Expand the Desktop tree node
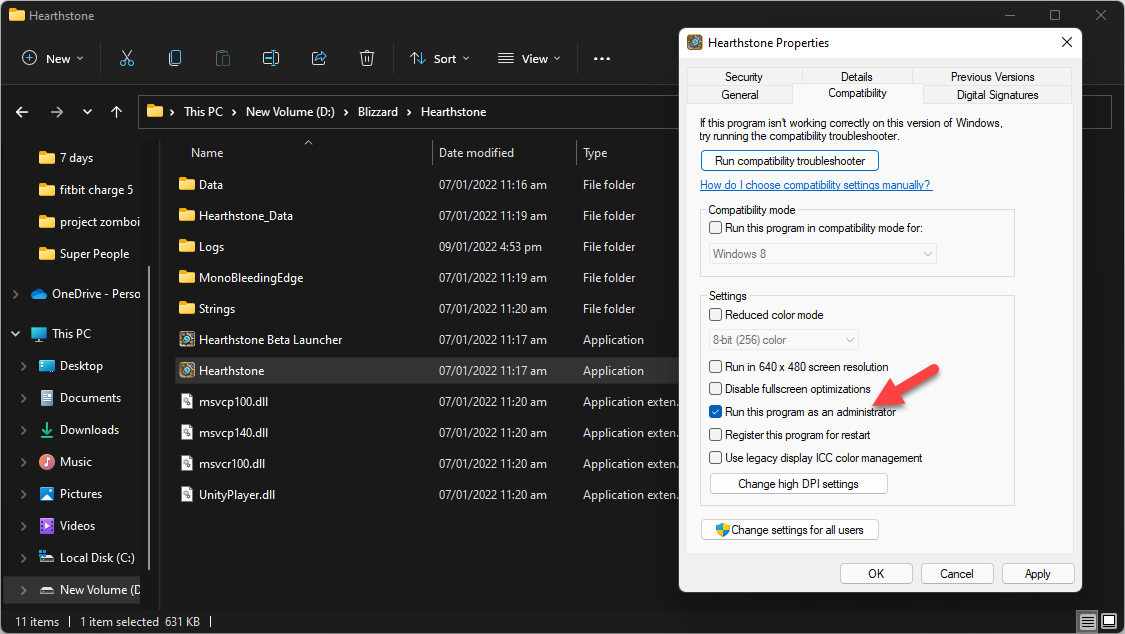 (x=24, y=366)
